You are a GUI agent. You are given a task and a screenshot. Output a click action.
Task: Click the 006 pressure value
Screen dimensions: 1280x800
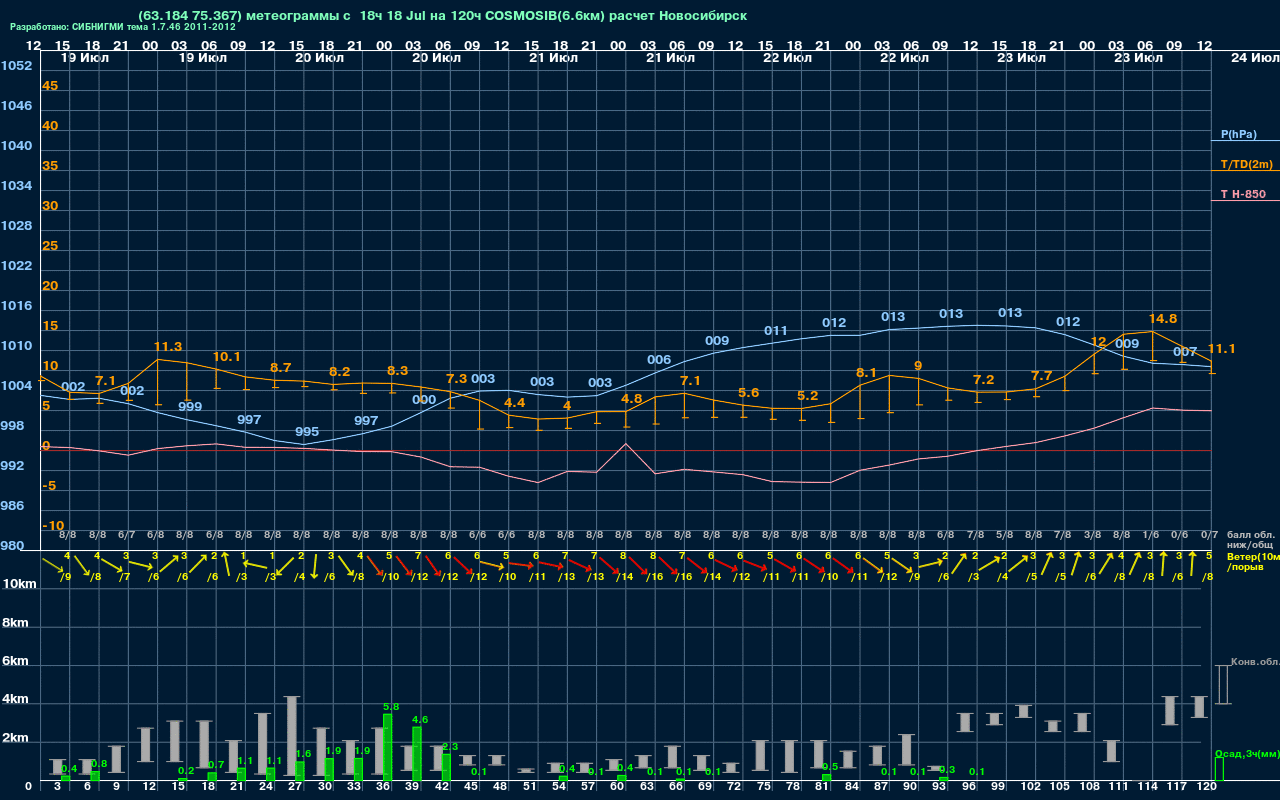tap(659, 360)
